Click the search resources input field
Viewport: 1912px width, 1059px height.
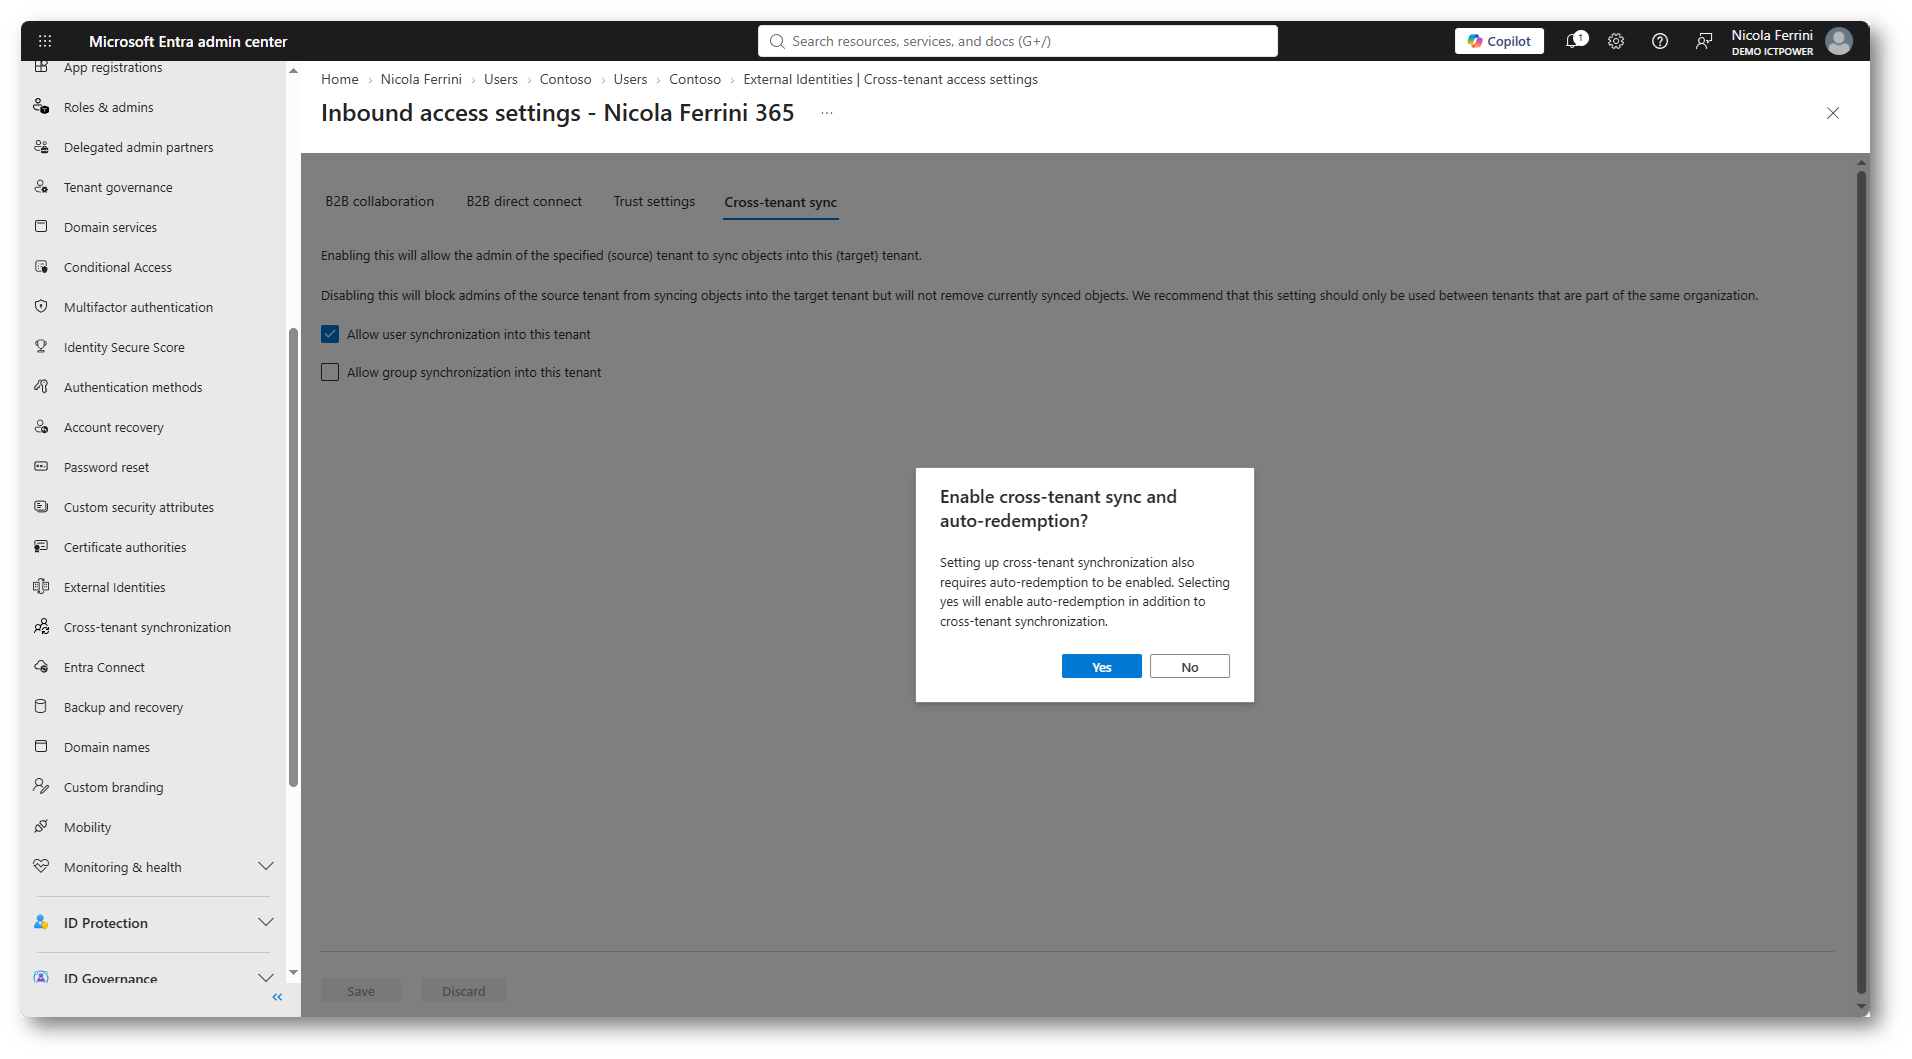pyautogui.click(x=1018, y=41)
